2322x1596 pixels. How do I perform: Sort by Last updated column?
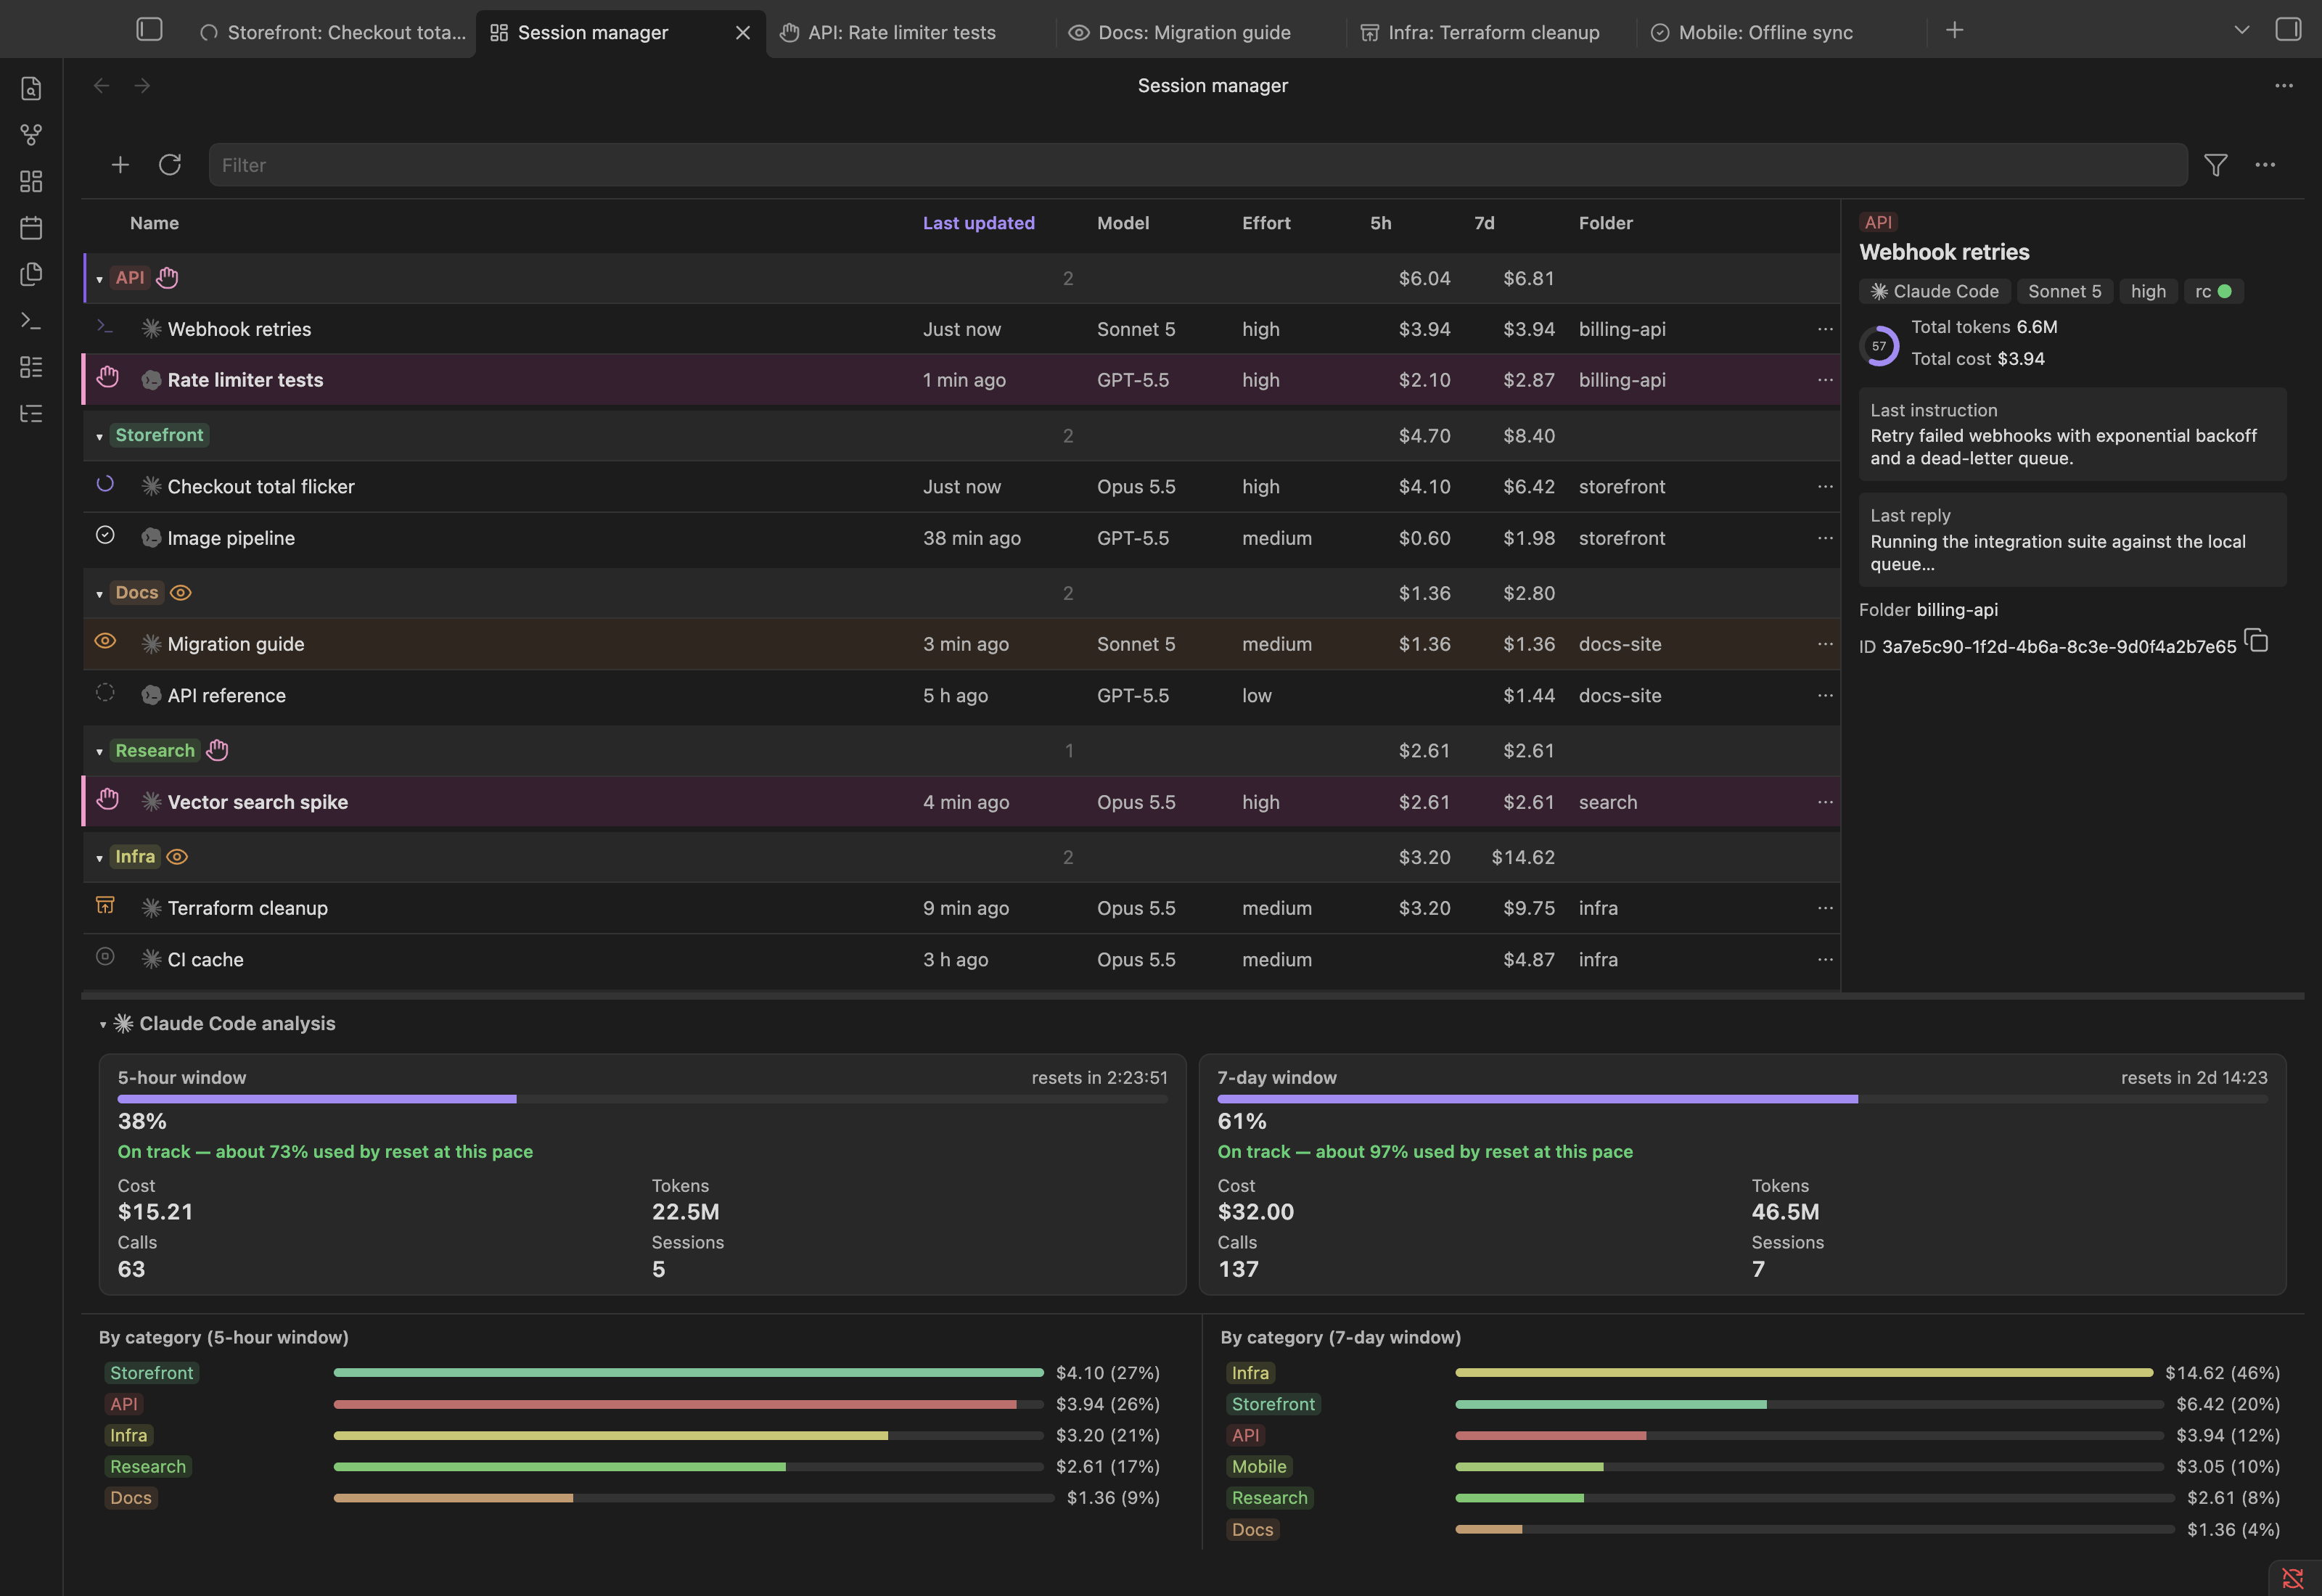pos(978,223)
